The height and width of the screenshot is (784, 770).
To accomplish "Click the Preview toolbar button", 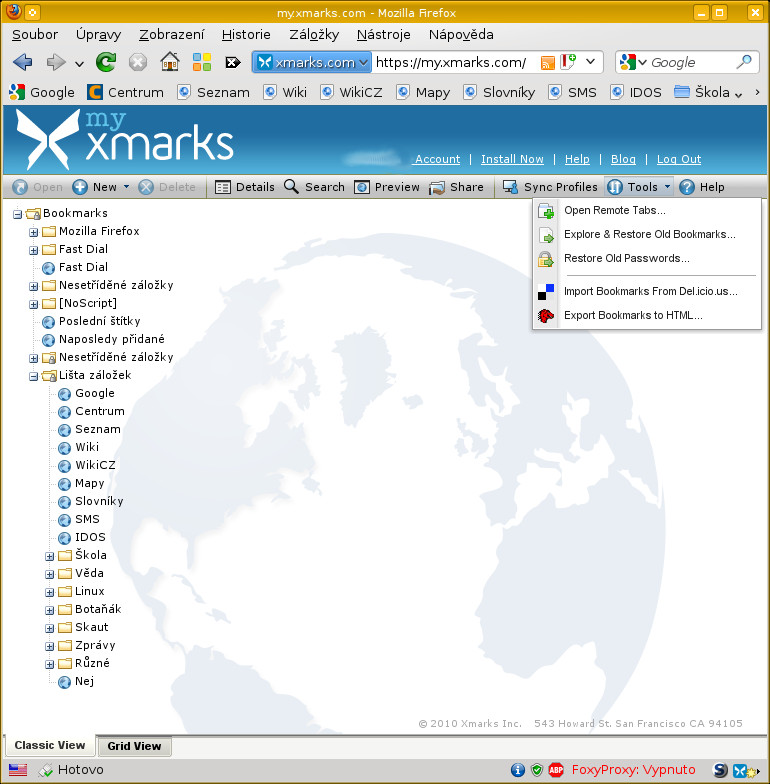I will [386, 187].
